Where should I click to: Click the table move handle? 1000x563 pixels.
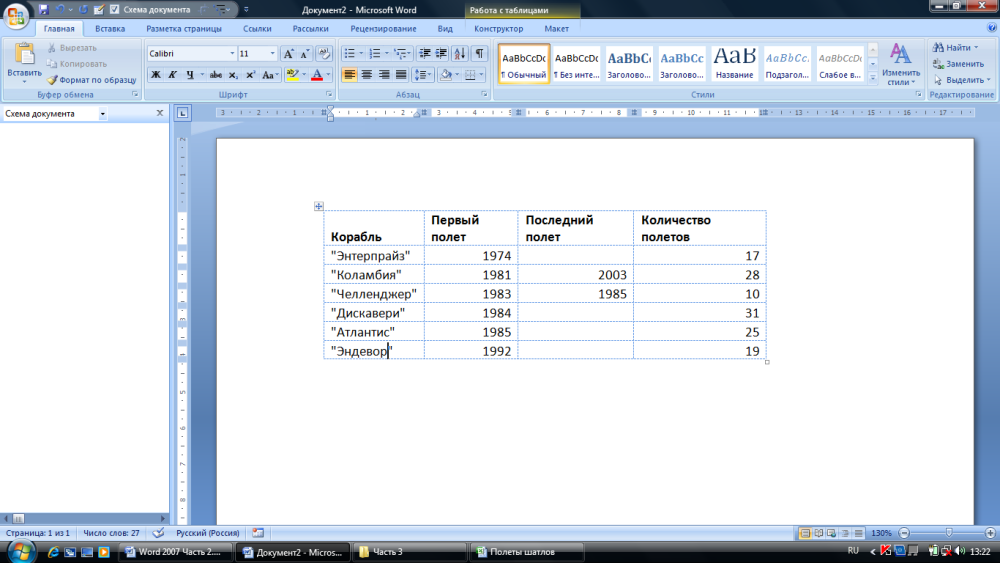pyautogui.click(x=319, y=206)
